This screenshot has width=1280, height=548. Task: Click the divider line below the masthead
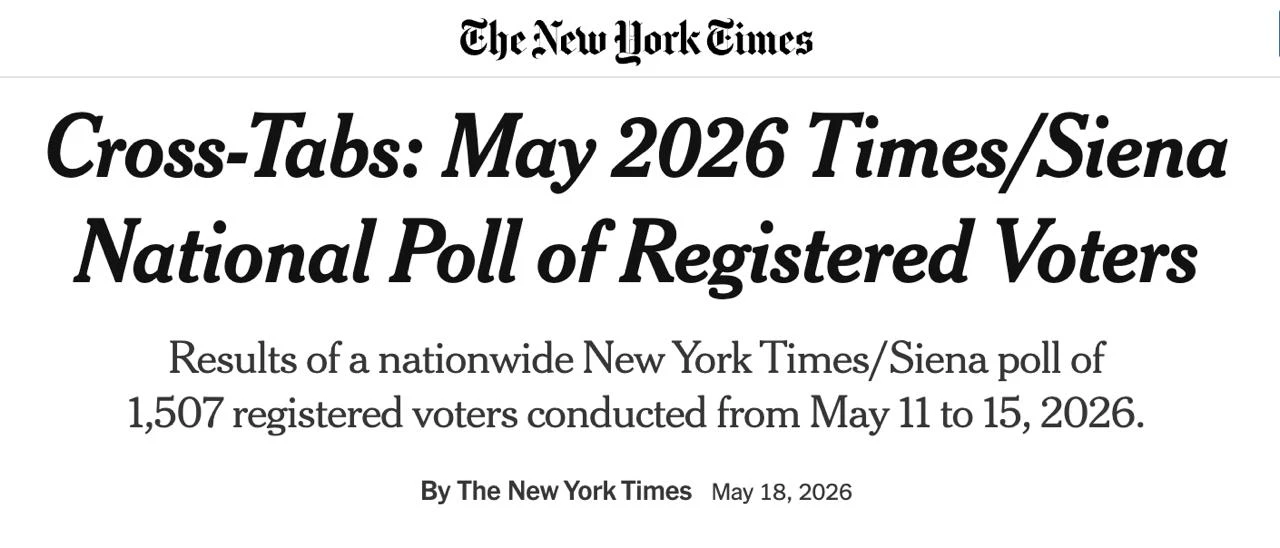pos(640,77)
